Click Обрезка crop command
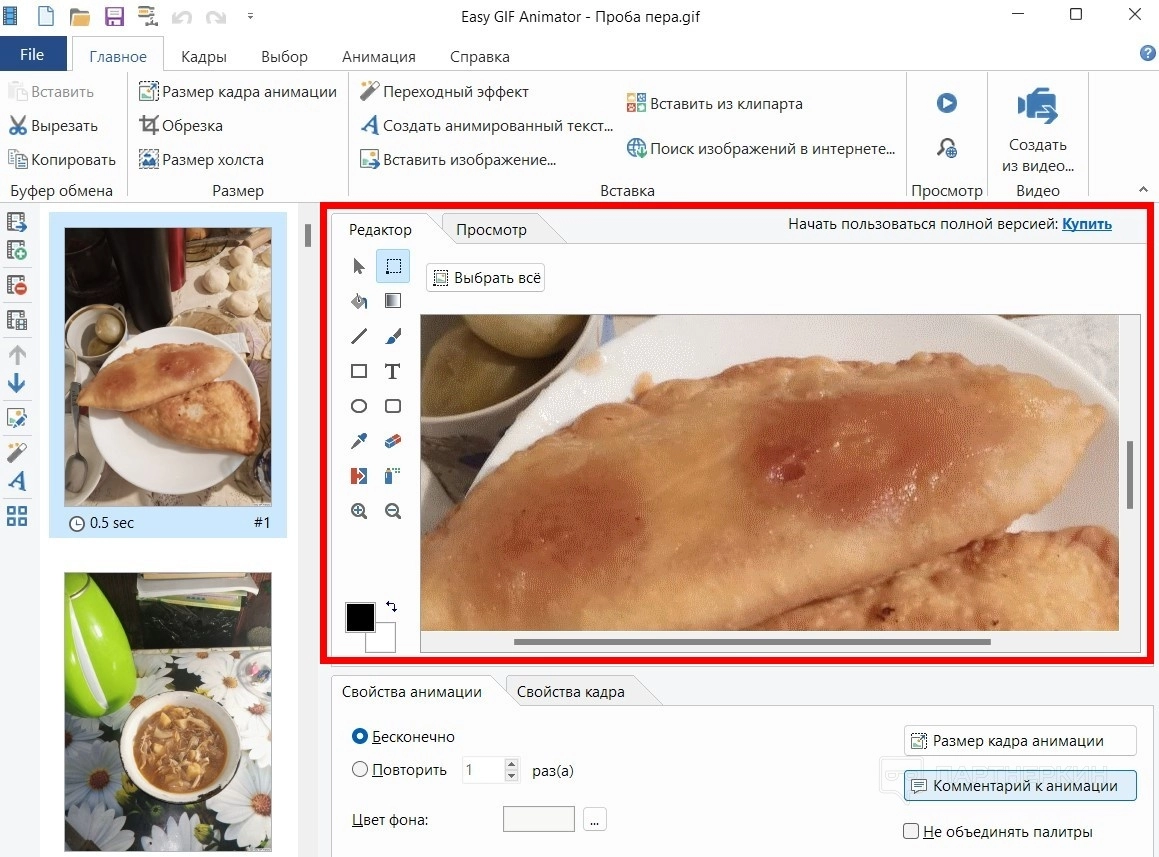 181,126
